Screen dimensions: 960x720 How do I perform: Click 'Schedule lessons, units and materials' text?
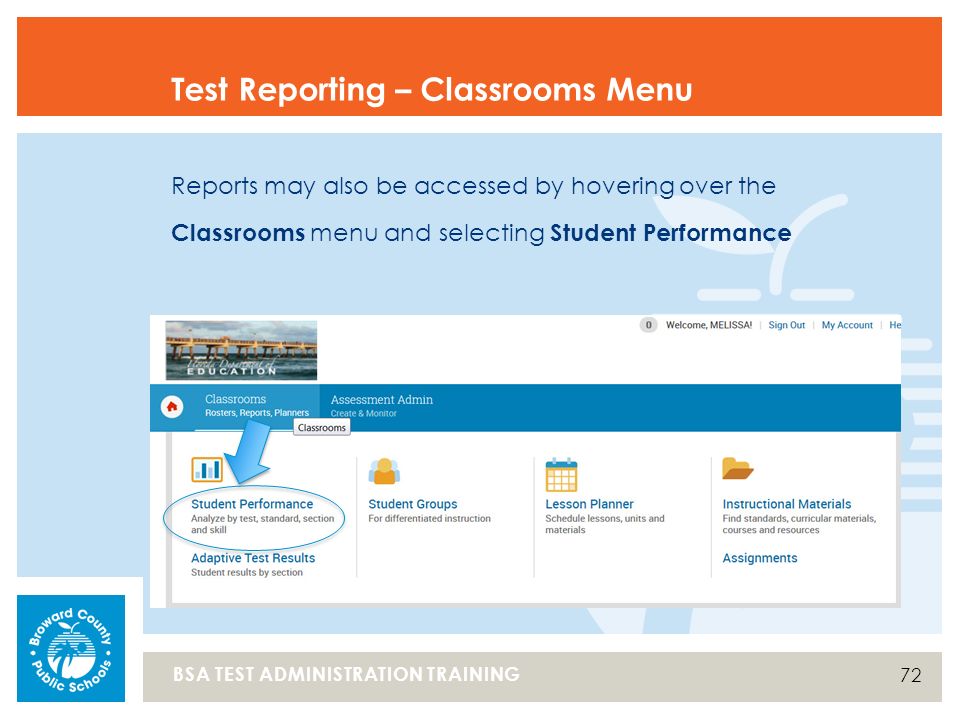[605, 524]
